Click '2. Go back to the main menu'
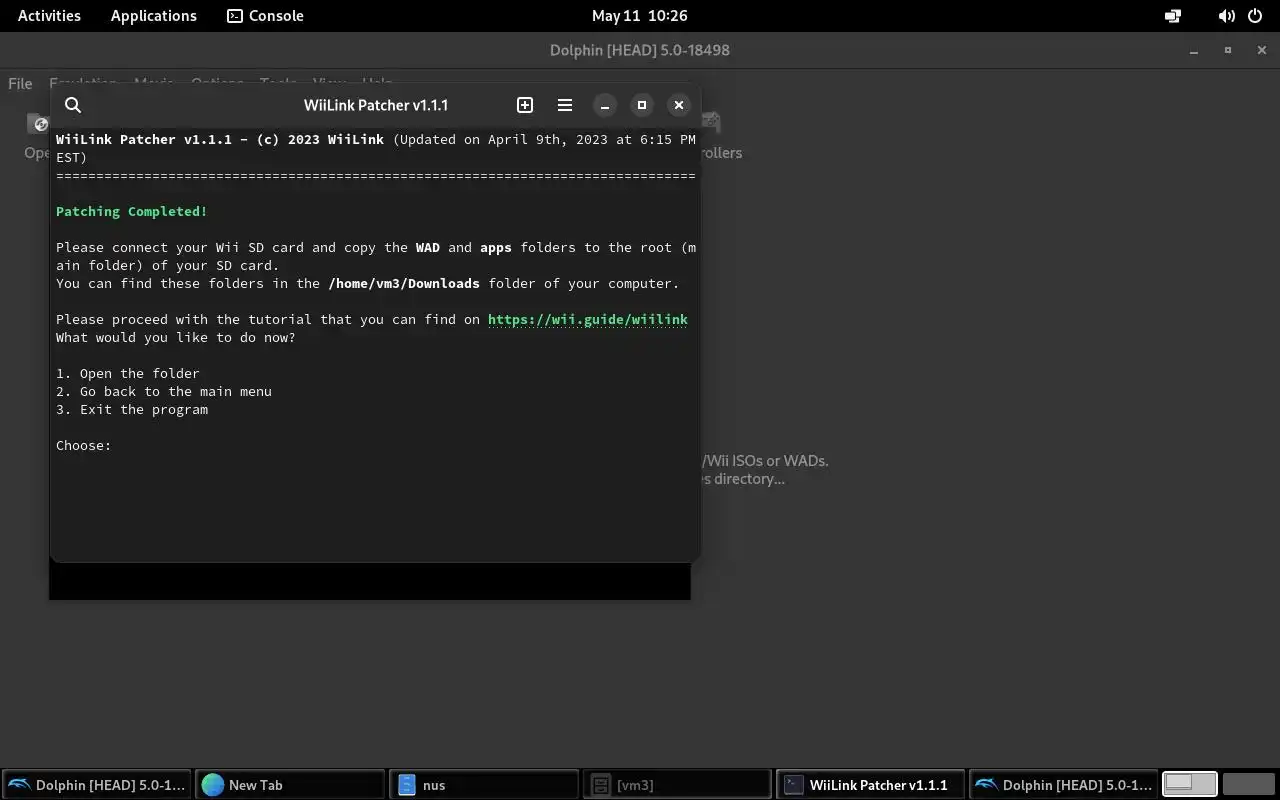This screenshot has height=800, width=1280. 164,391
